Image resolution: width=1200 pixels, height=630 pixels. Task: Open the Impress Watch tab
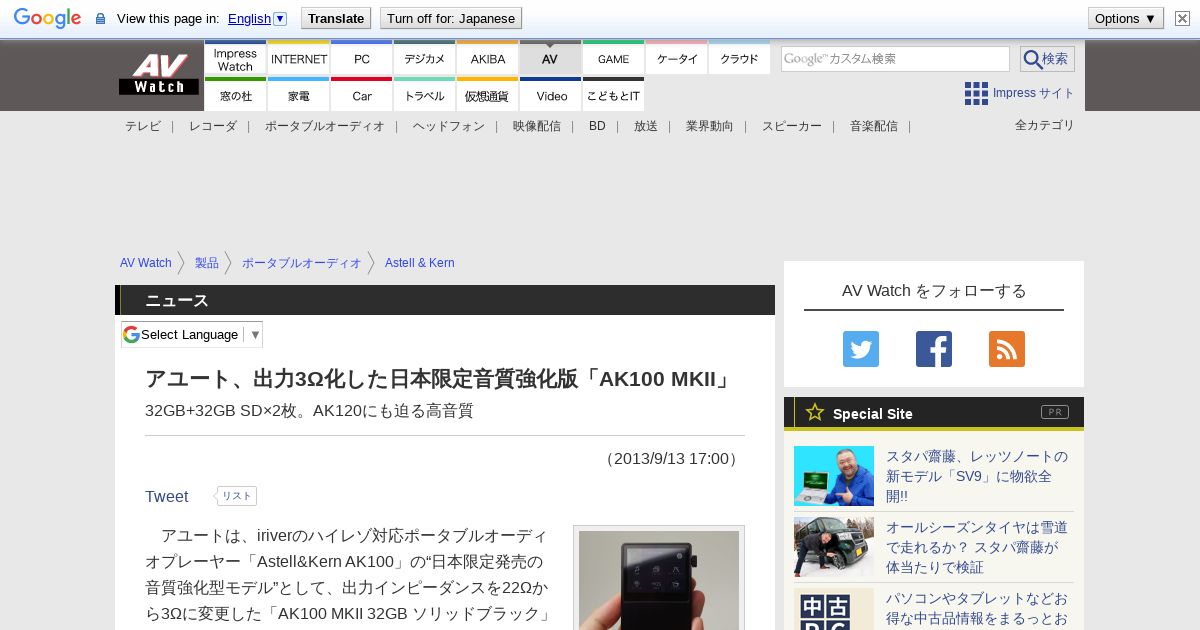(x=235, y=59)
